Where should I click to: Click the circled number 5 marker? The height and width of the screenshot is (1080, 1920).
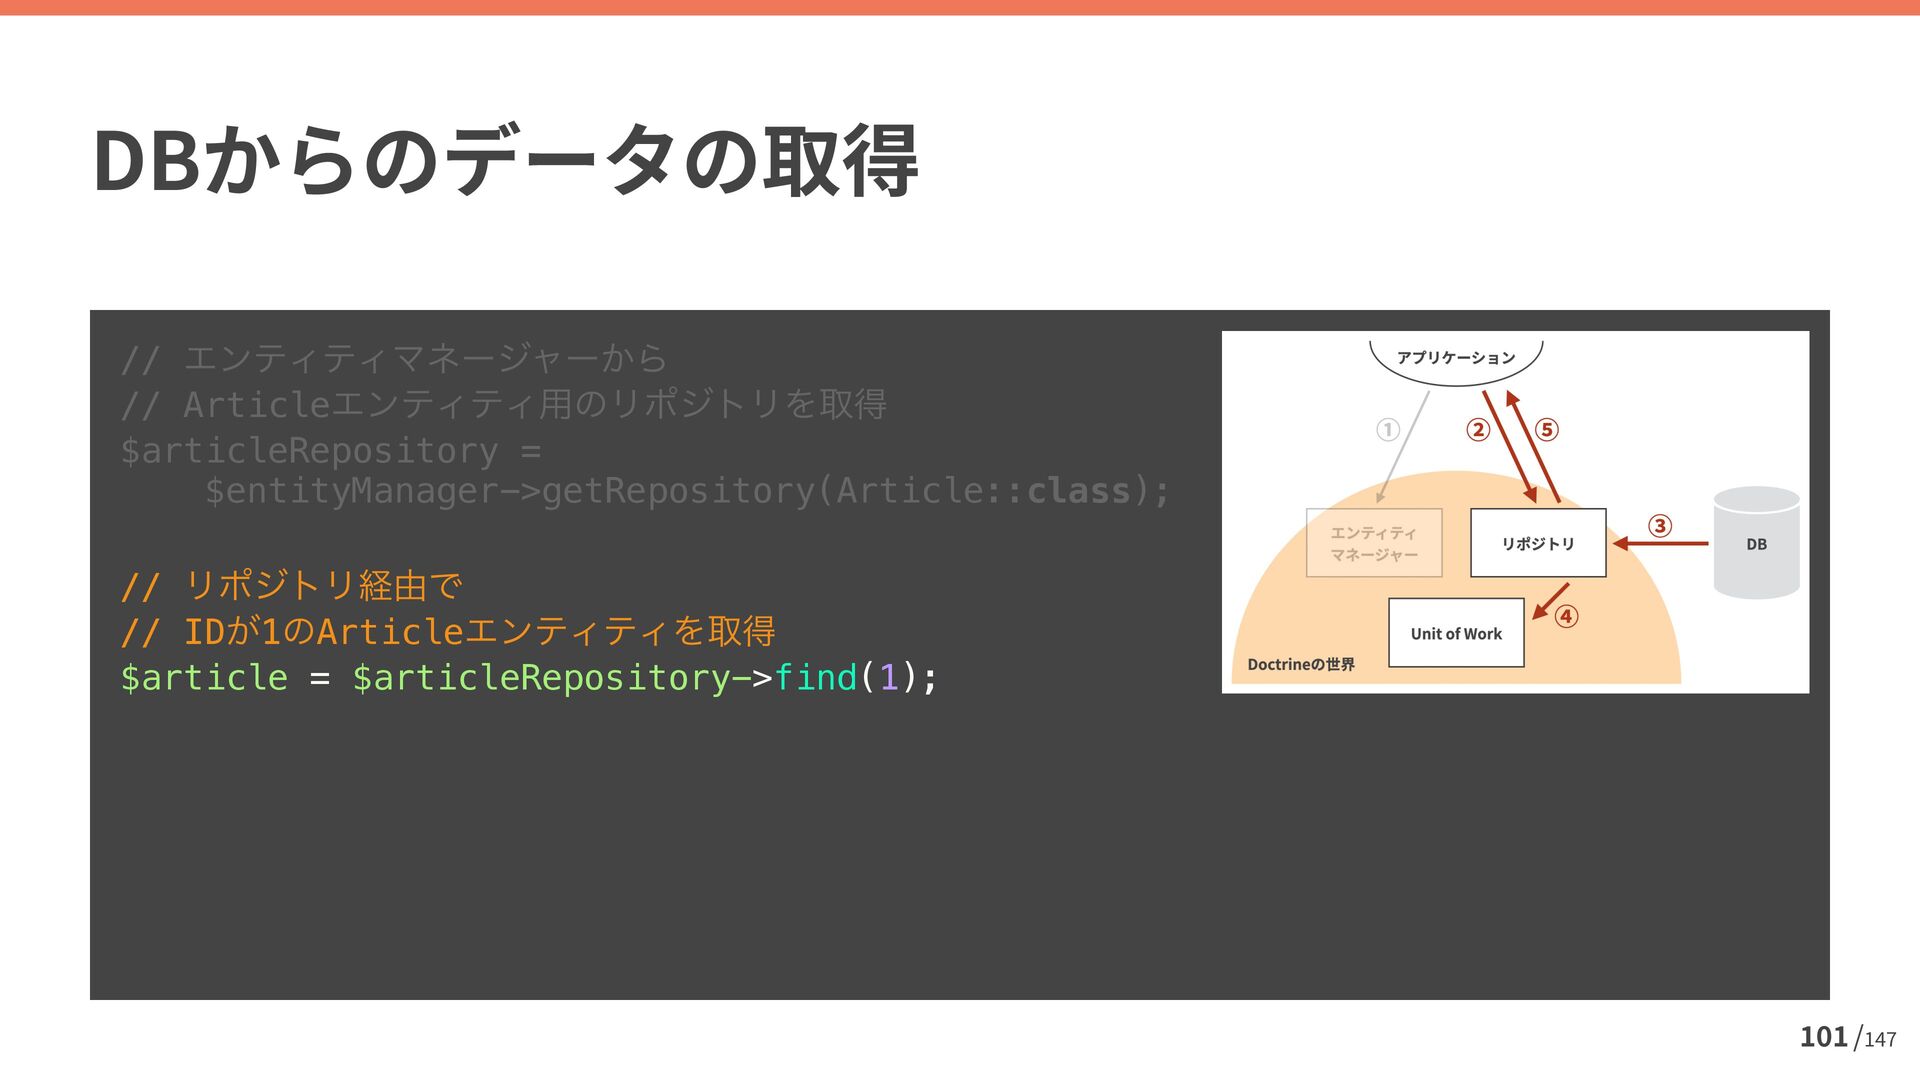point(1546,430)
